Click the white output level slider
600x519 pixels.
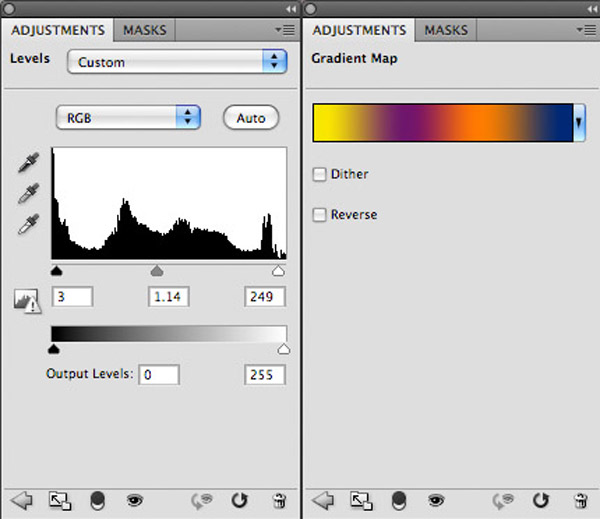pyautogui.click(x=284, y=349)
